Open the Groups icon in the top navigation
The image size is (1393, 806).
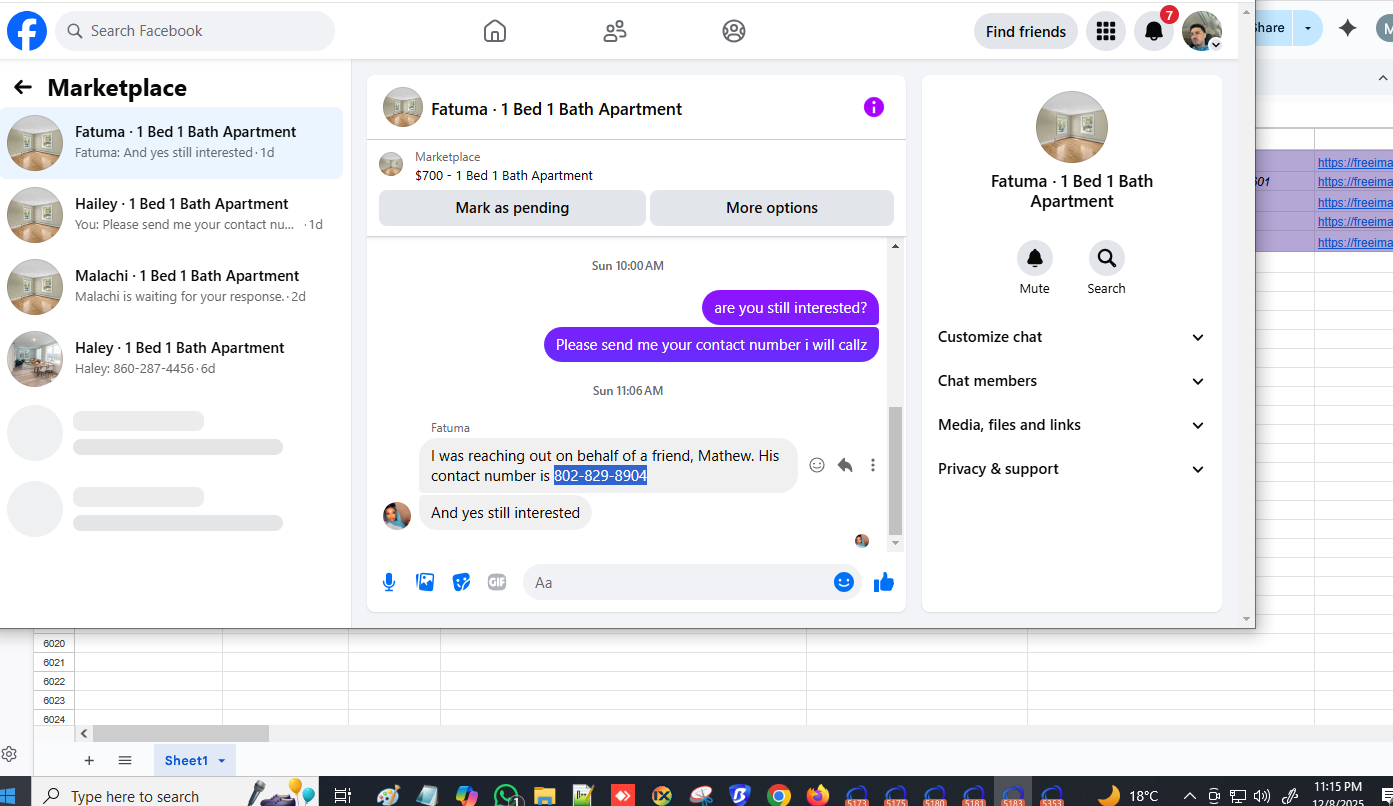(x=734, y=31)
